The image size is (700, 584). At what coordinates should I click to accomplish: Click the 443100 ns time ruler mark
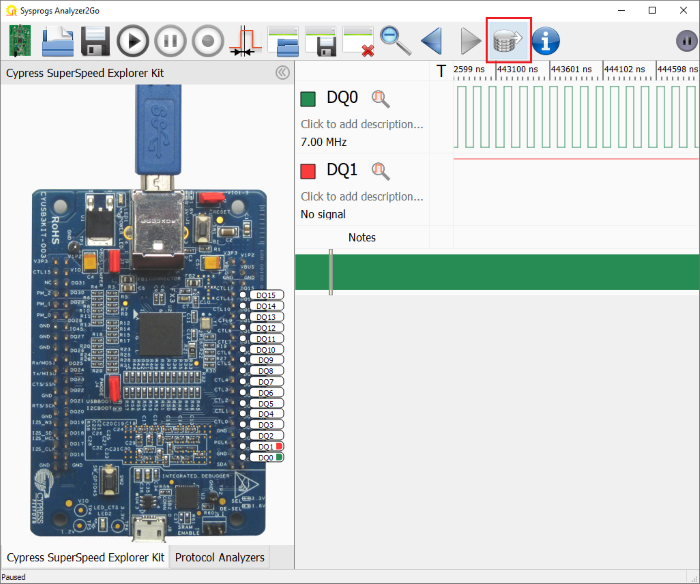click(517, 69)
